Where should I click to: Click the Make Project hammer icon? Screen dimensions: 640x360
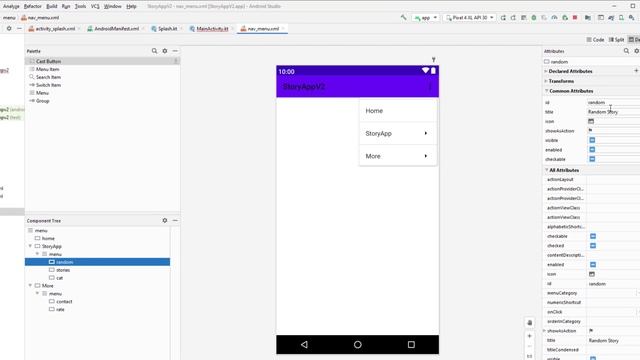click(x=404, y=18)
